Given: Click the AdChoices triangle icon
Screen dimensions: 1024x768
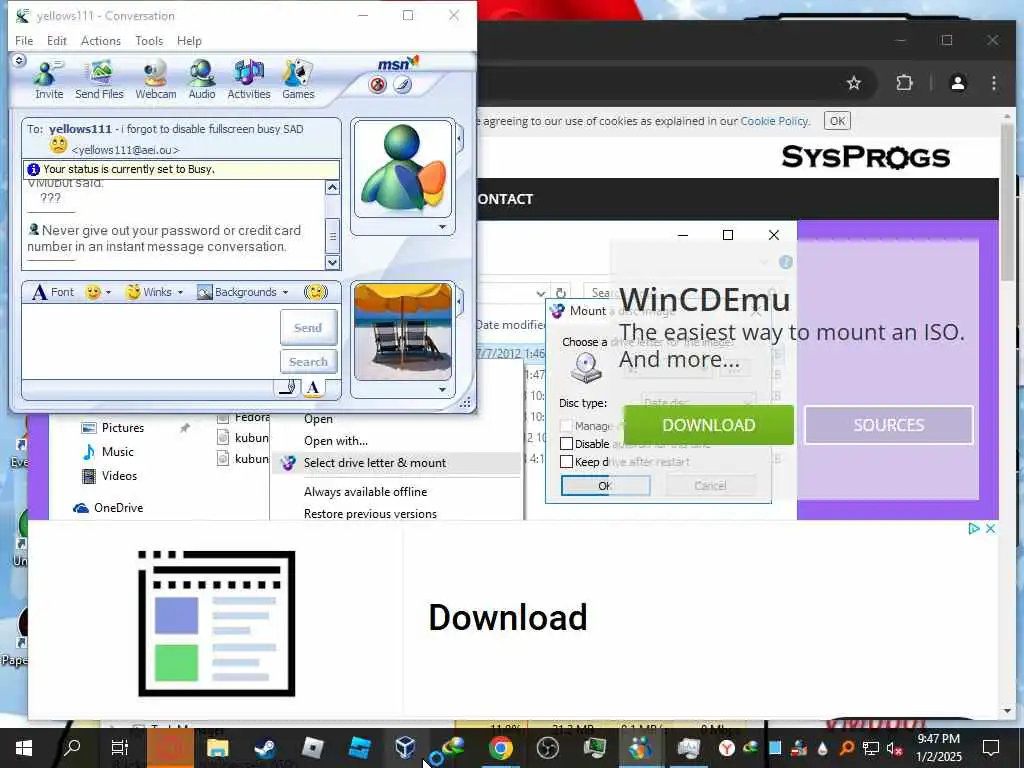Looking at the screenshot, I should (x=974, y=528).
